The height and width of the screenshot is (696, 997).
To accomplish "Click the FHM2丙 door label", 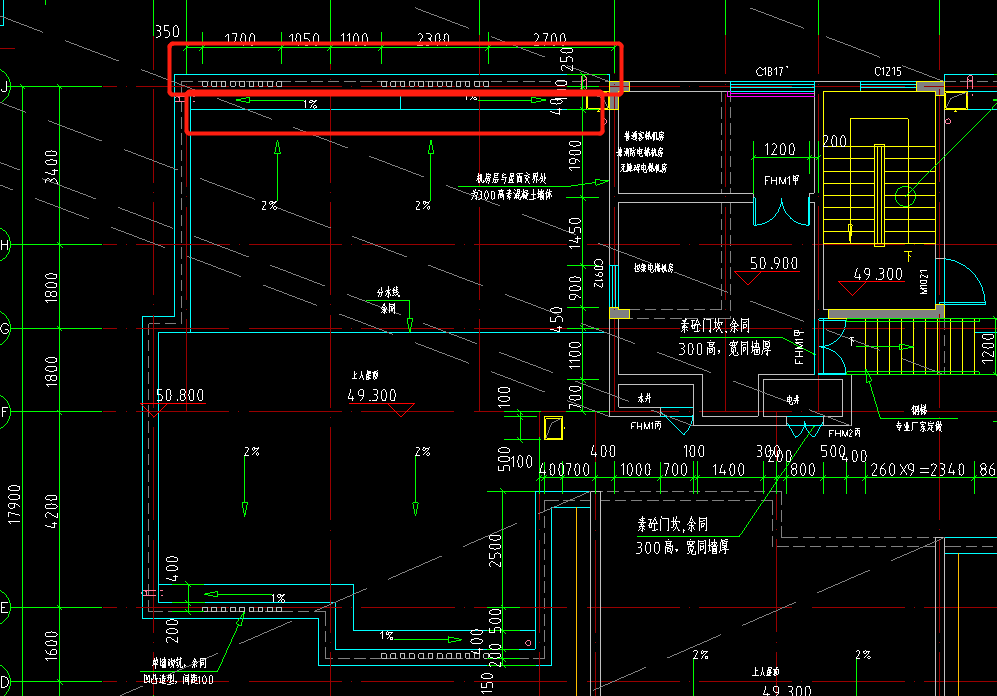I will (844, 433).
